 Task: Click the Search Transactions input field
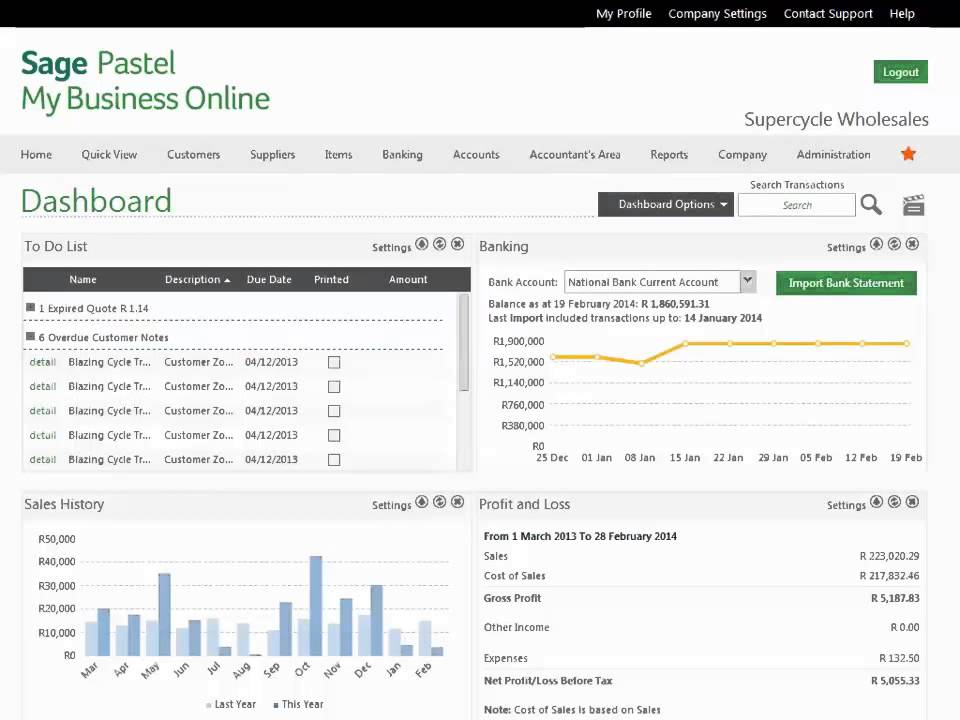click(x=797, y=205)
